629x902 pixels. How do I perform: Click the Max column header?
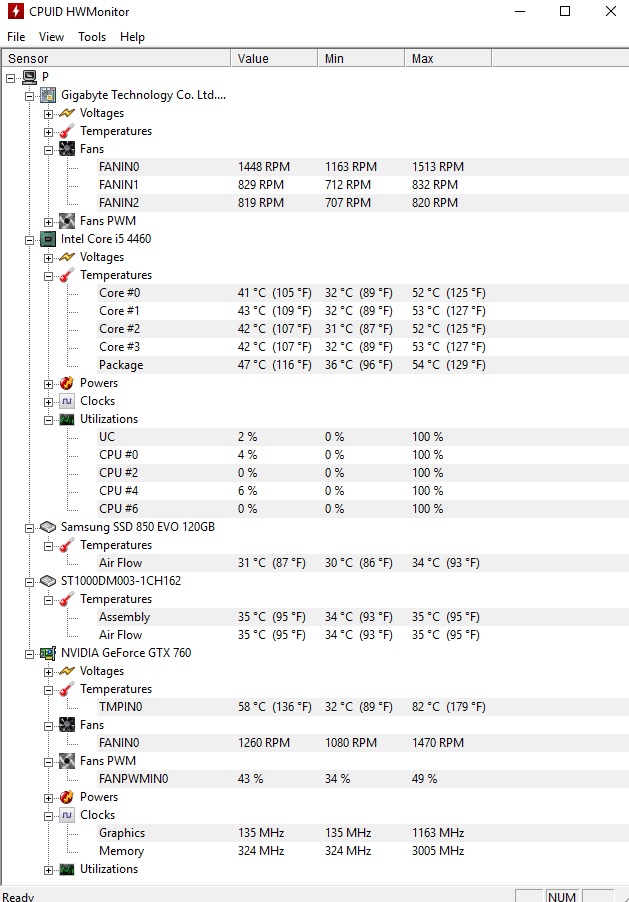422,59
